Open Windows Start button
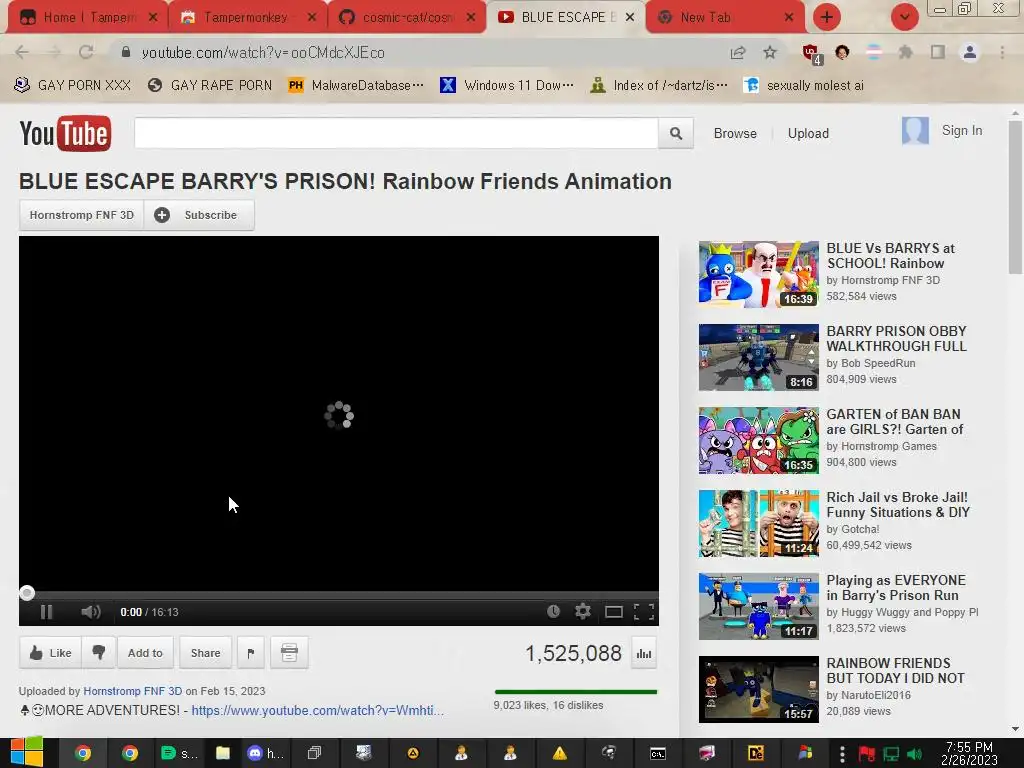The width and height of the screenshot is (1024, 768). [27, 752]
